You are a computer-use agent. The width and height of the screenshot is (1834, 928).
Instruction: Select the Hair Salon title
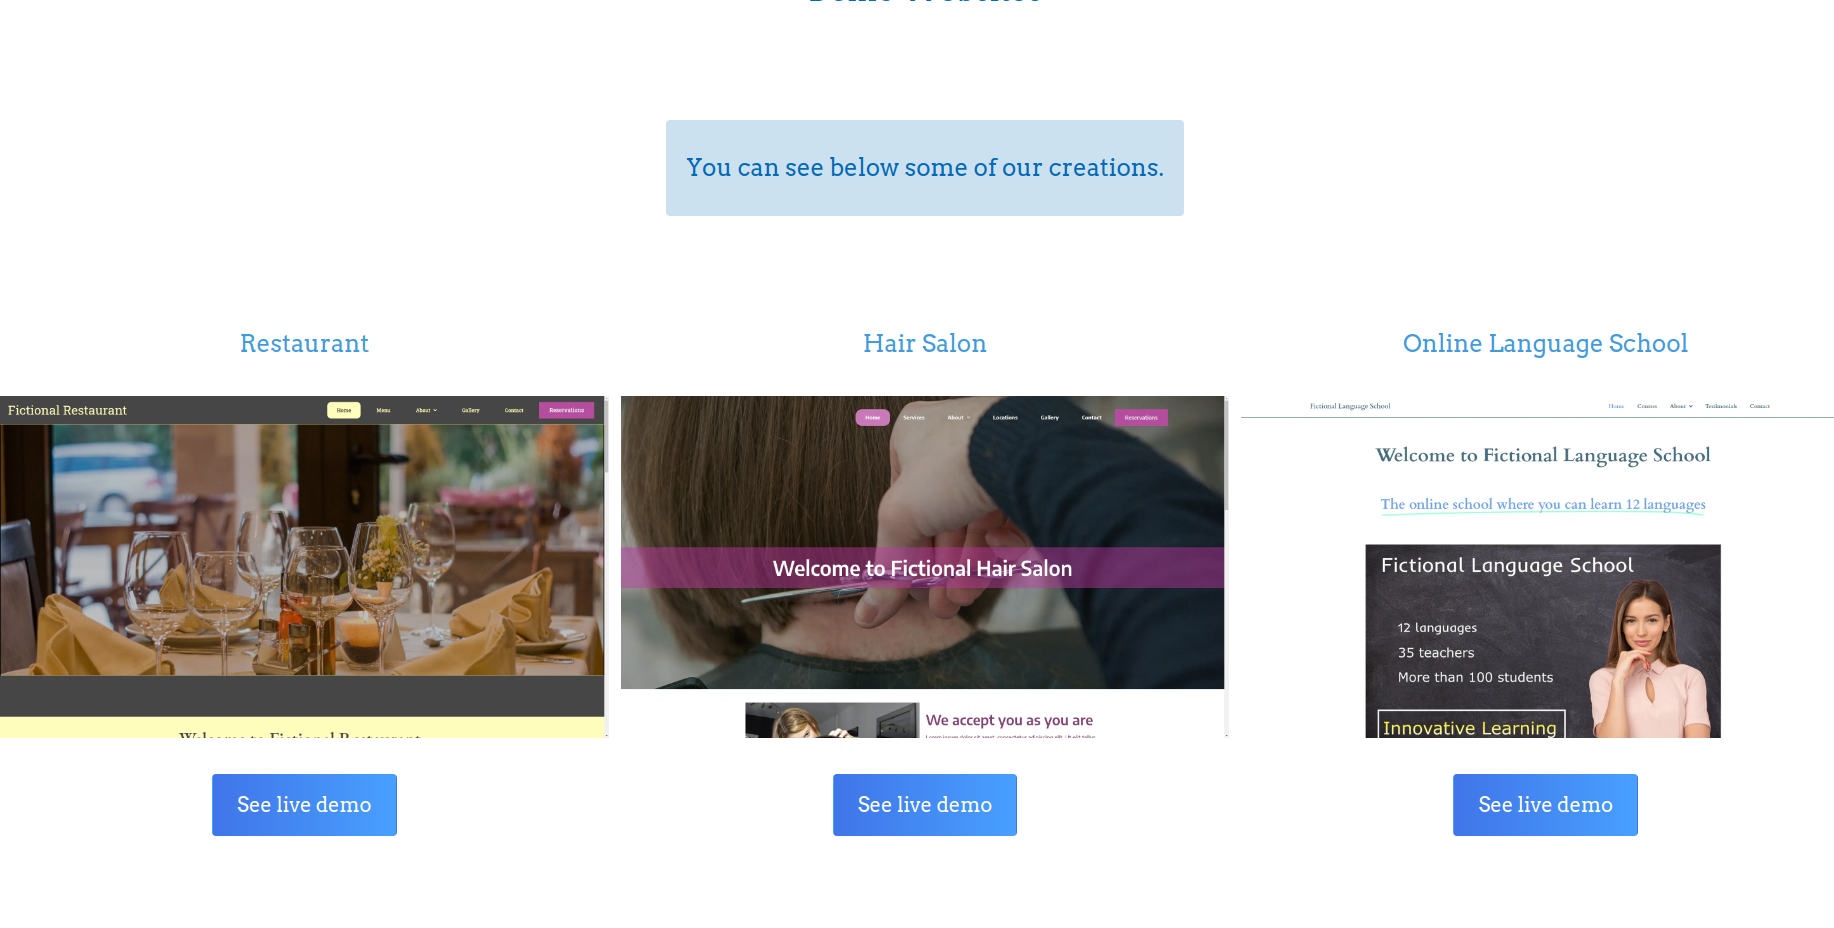pos(924,343)
